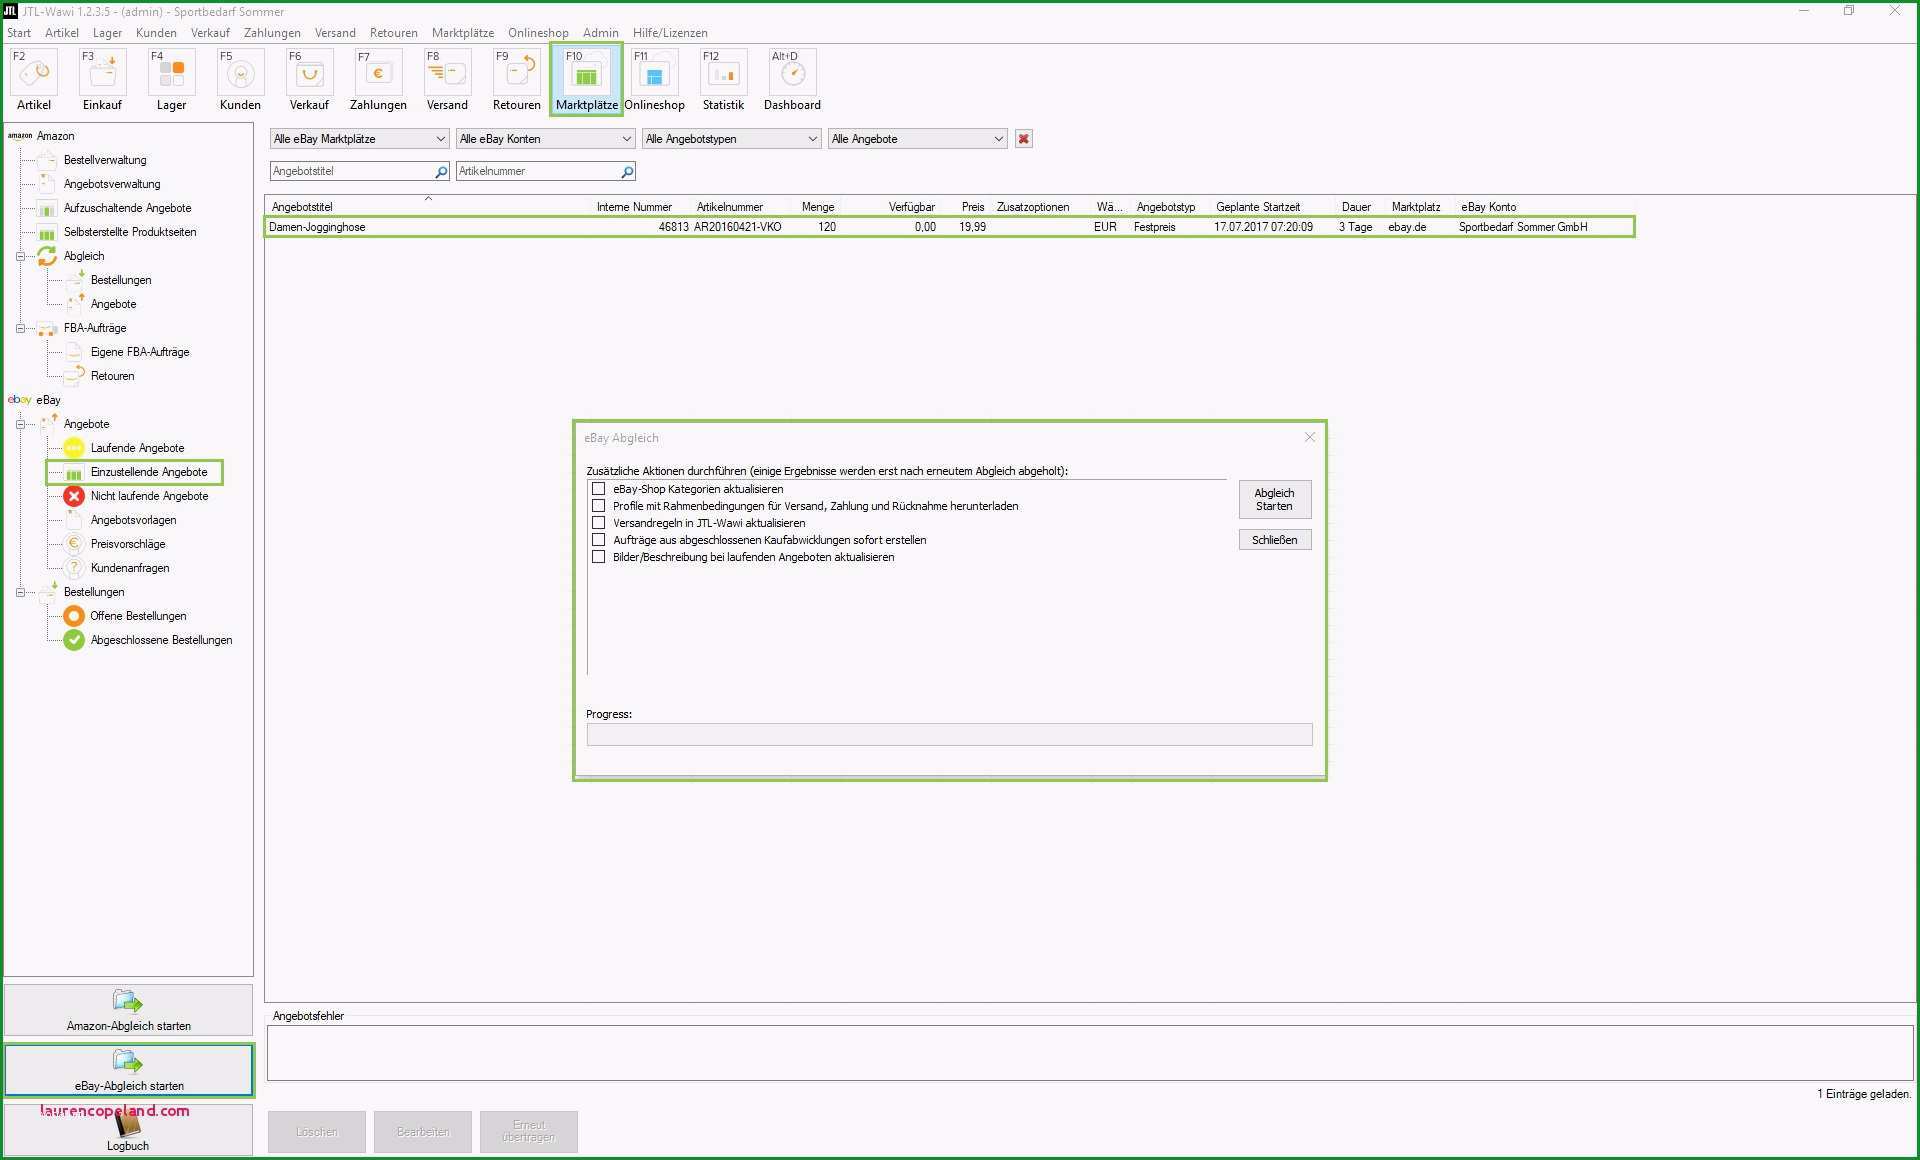
Task: Collapse the eBay Angebote tree node
Action: pyautogui.click(x=20, y=424)
